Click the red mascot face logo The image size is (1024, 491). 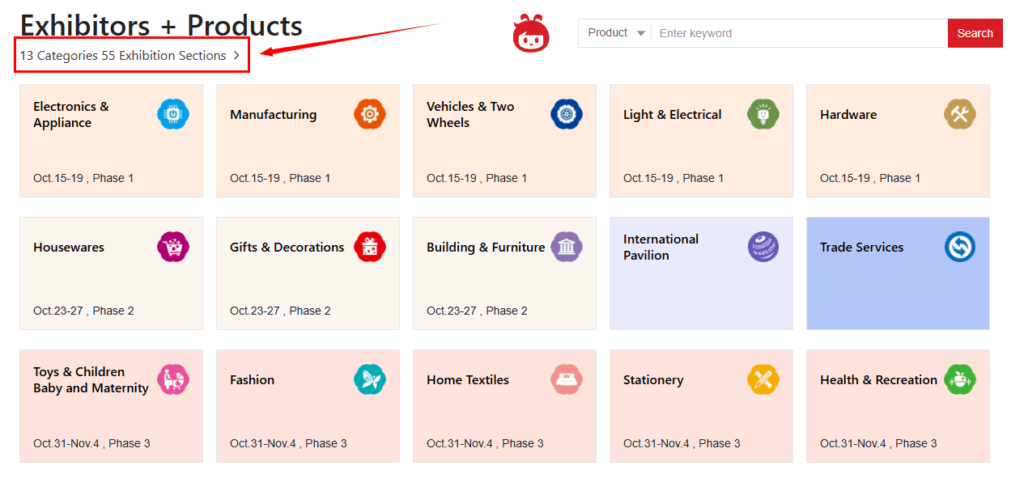531,34
